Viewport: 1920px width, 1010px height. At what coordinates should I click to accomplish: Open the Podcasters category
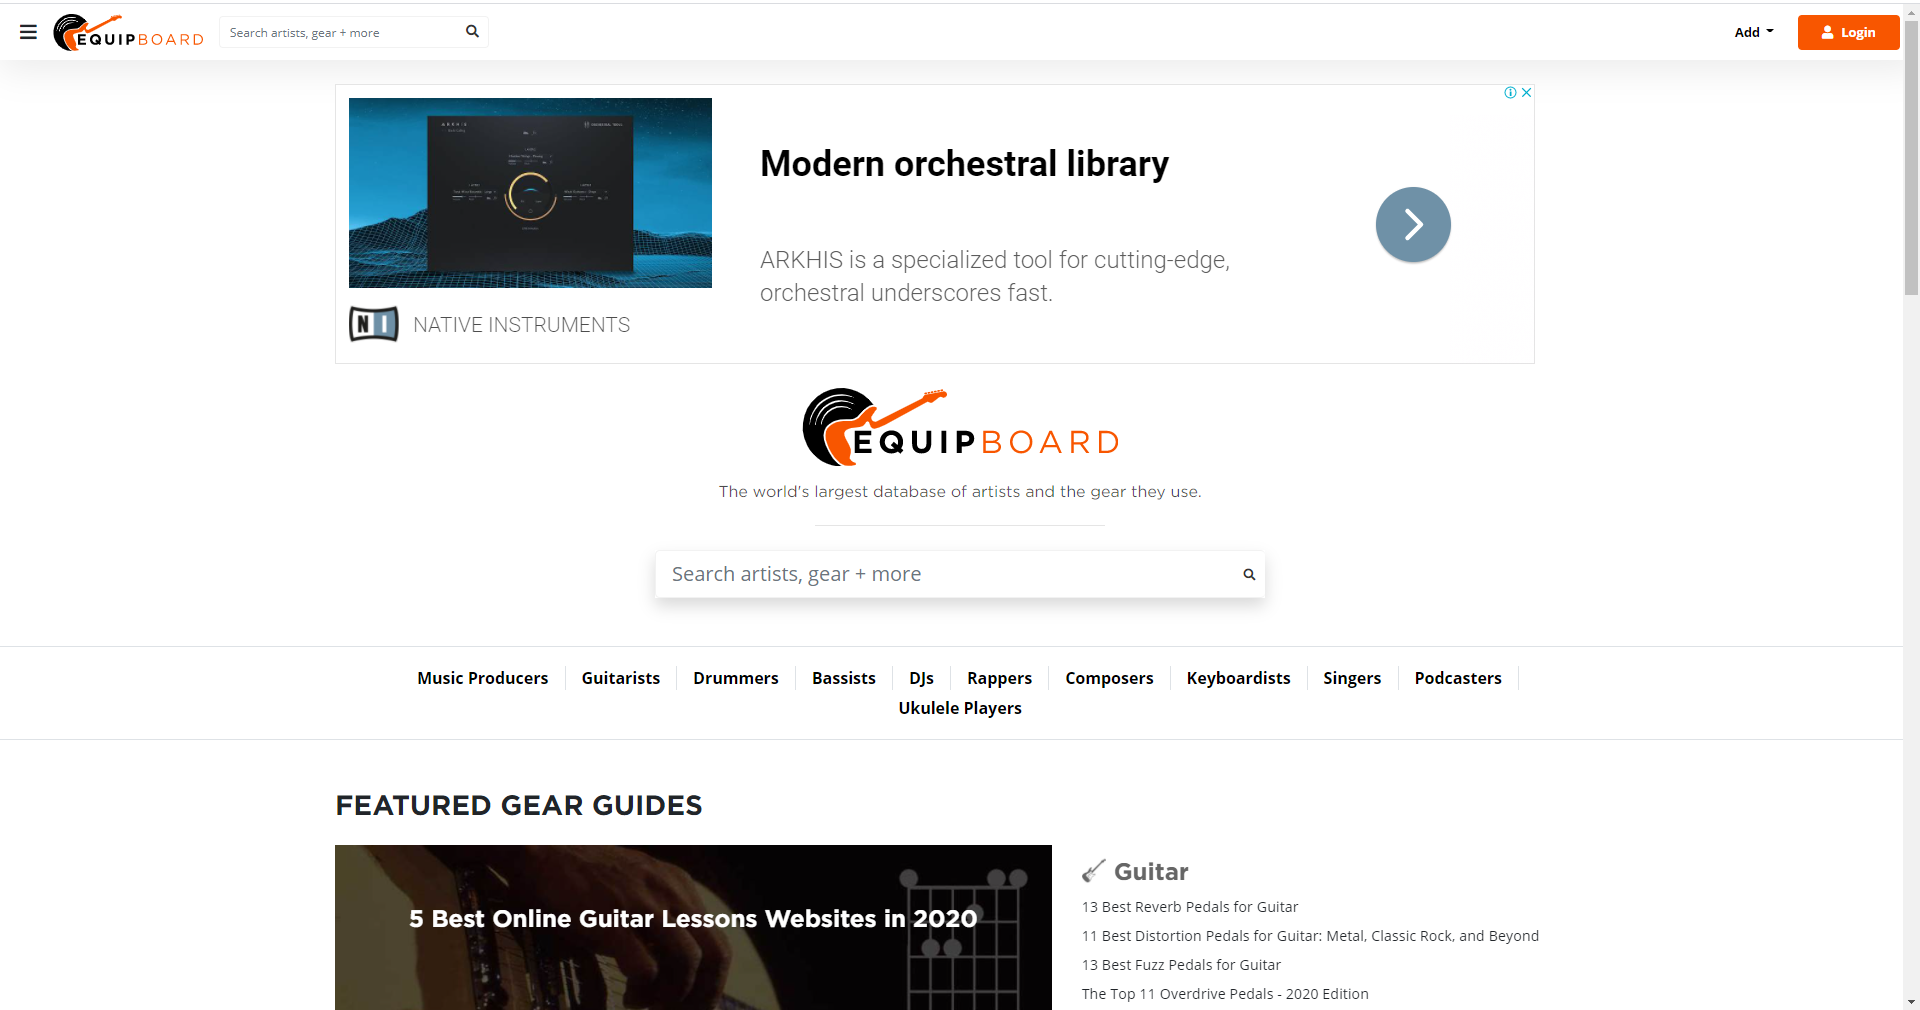[x=1458, y=678]
